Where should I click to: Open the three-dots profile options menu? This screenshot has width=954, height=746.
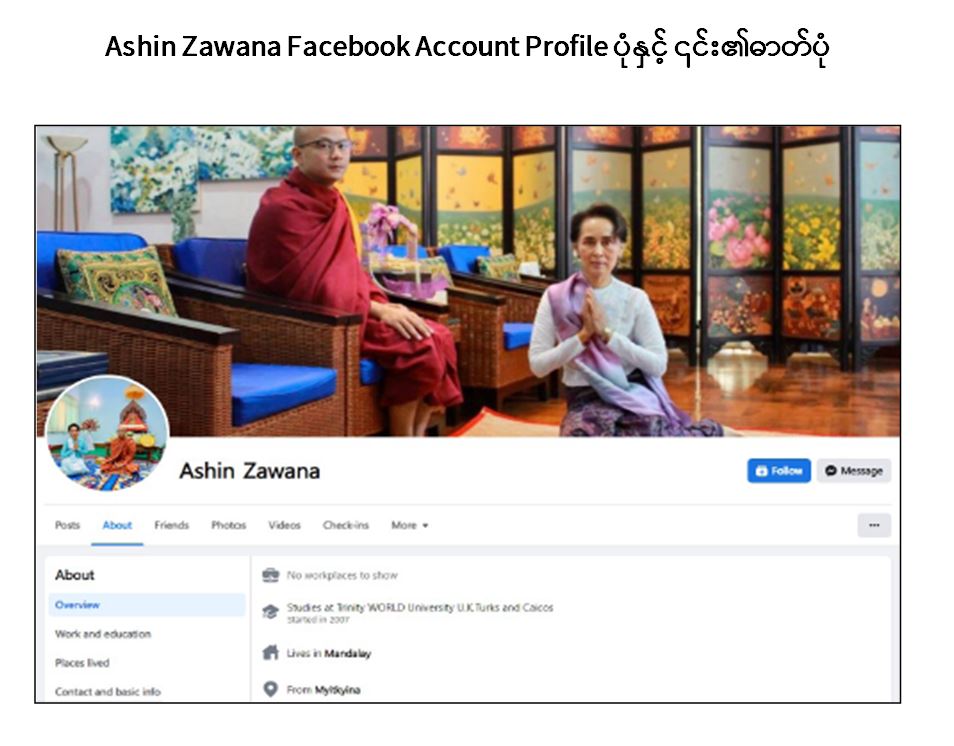[x=874, y=525]
